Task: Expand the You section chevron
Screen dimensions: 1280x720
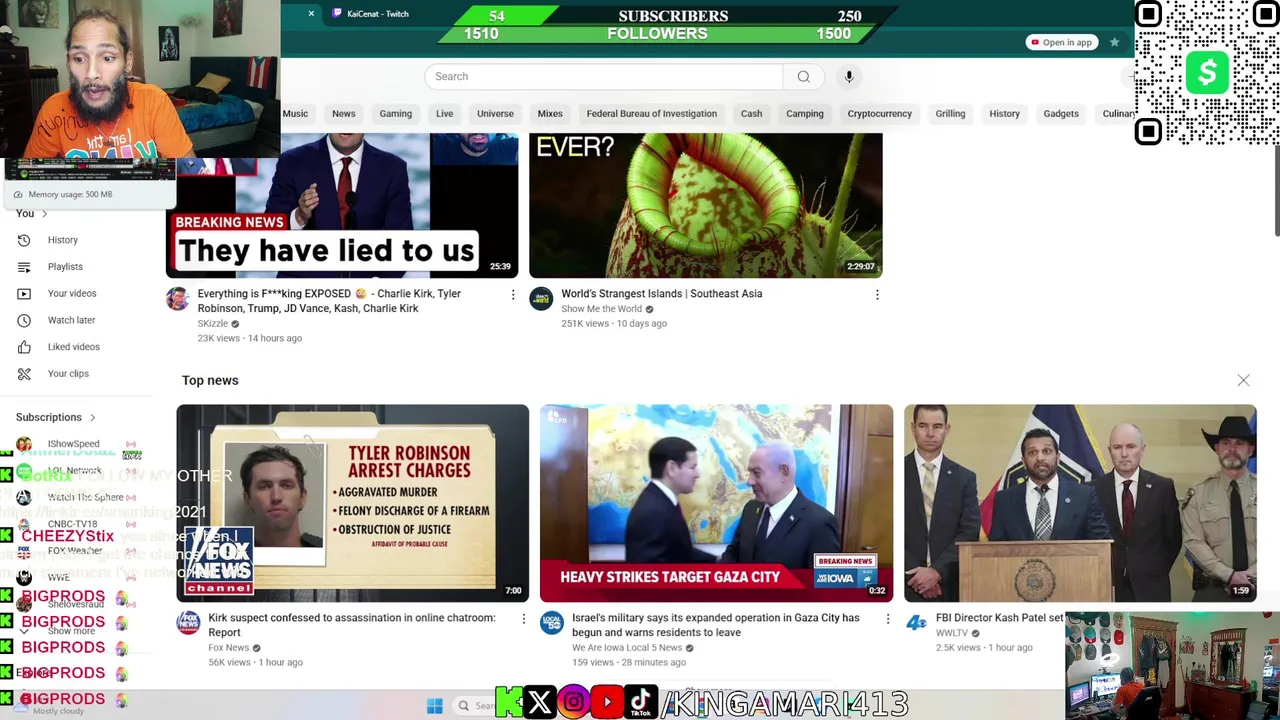Action: click(x=44, y=214)
